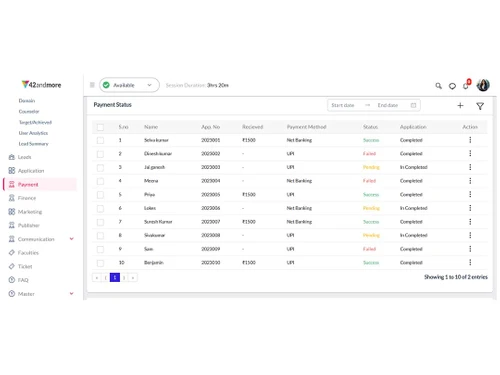The height and width of the screenshot is (375, 500).
Task: Click the FAQ sidebar icon
Action: pyautogui.click(x=12, y=280)
